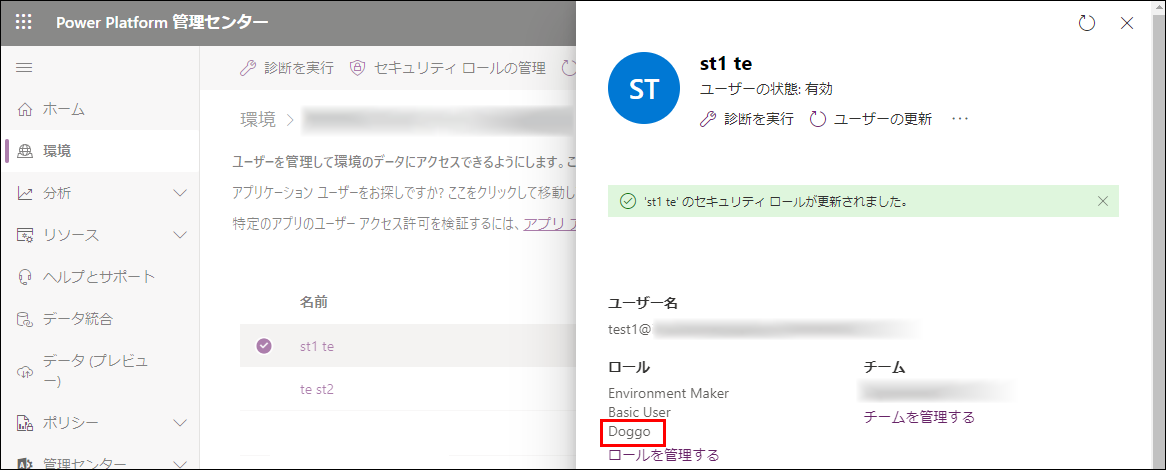
Task: Click the ユーザーの更新 refresh icon
Action: pos(818,119)
